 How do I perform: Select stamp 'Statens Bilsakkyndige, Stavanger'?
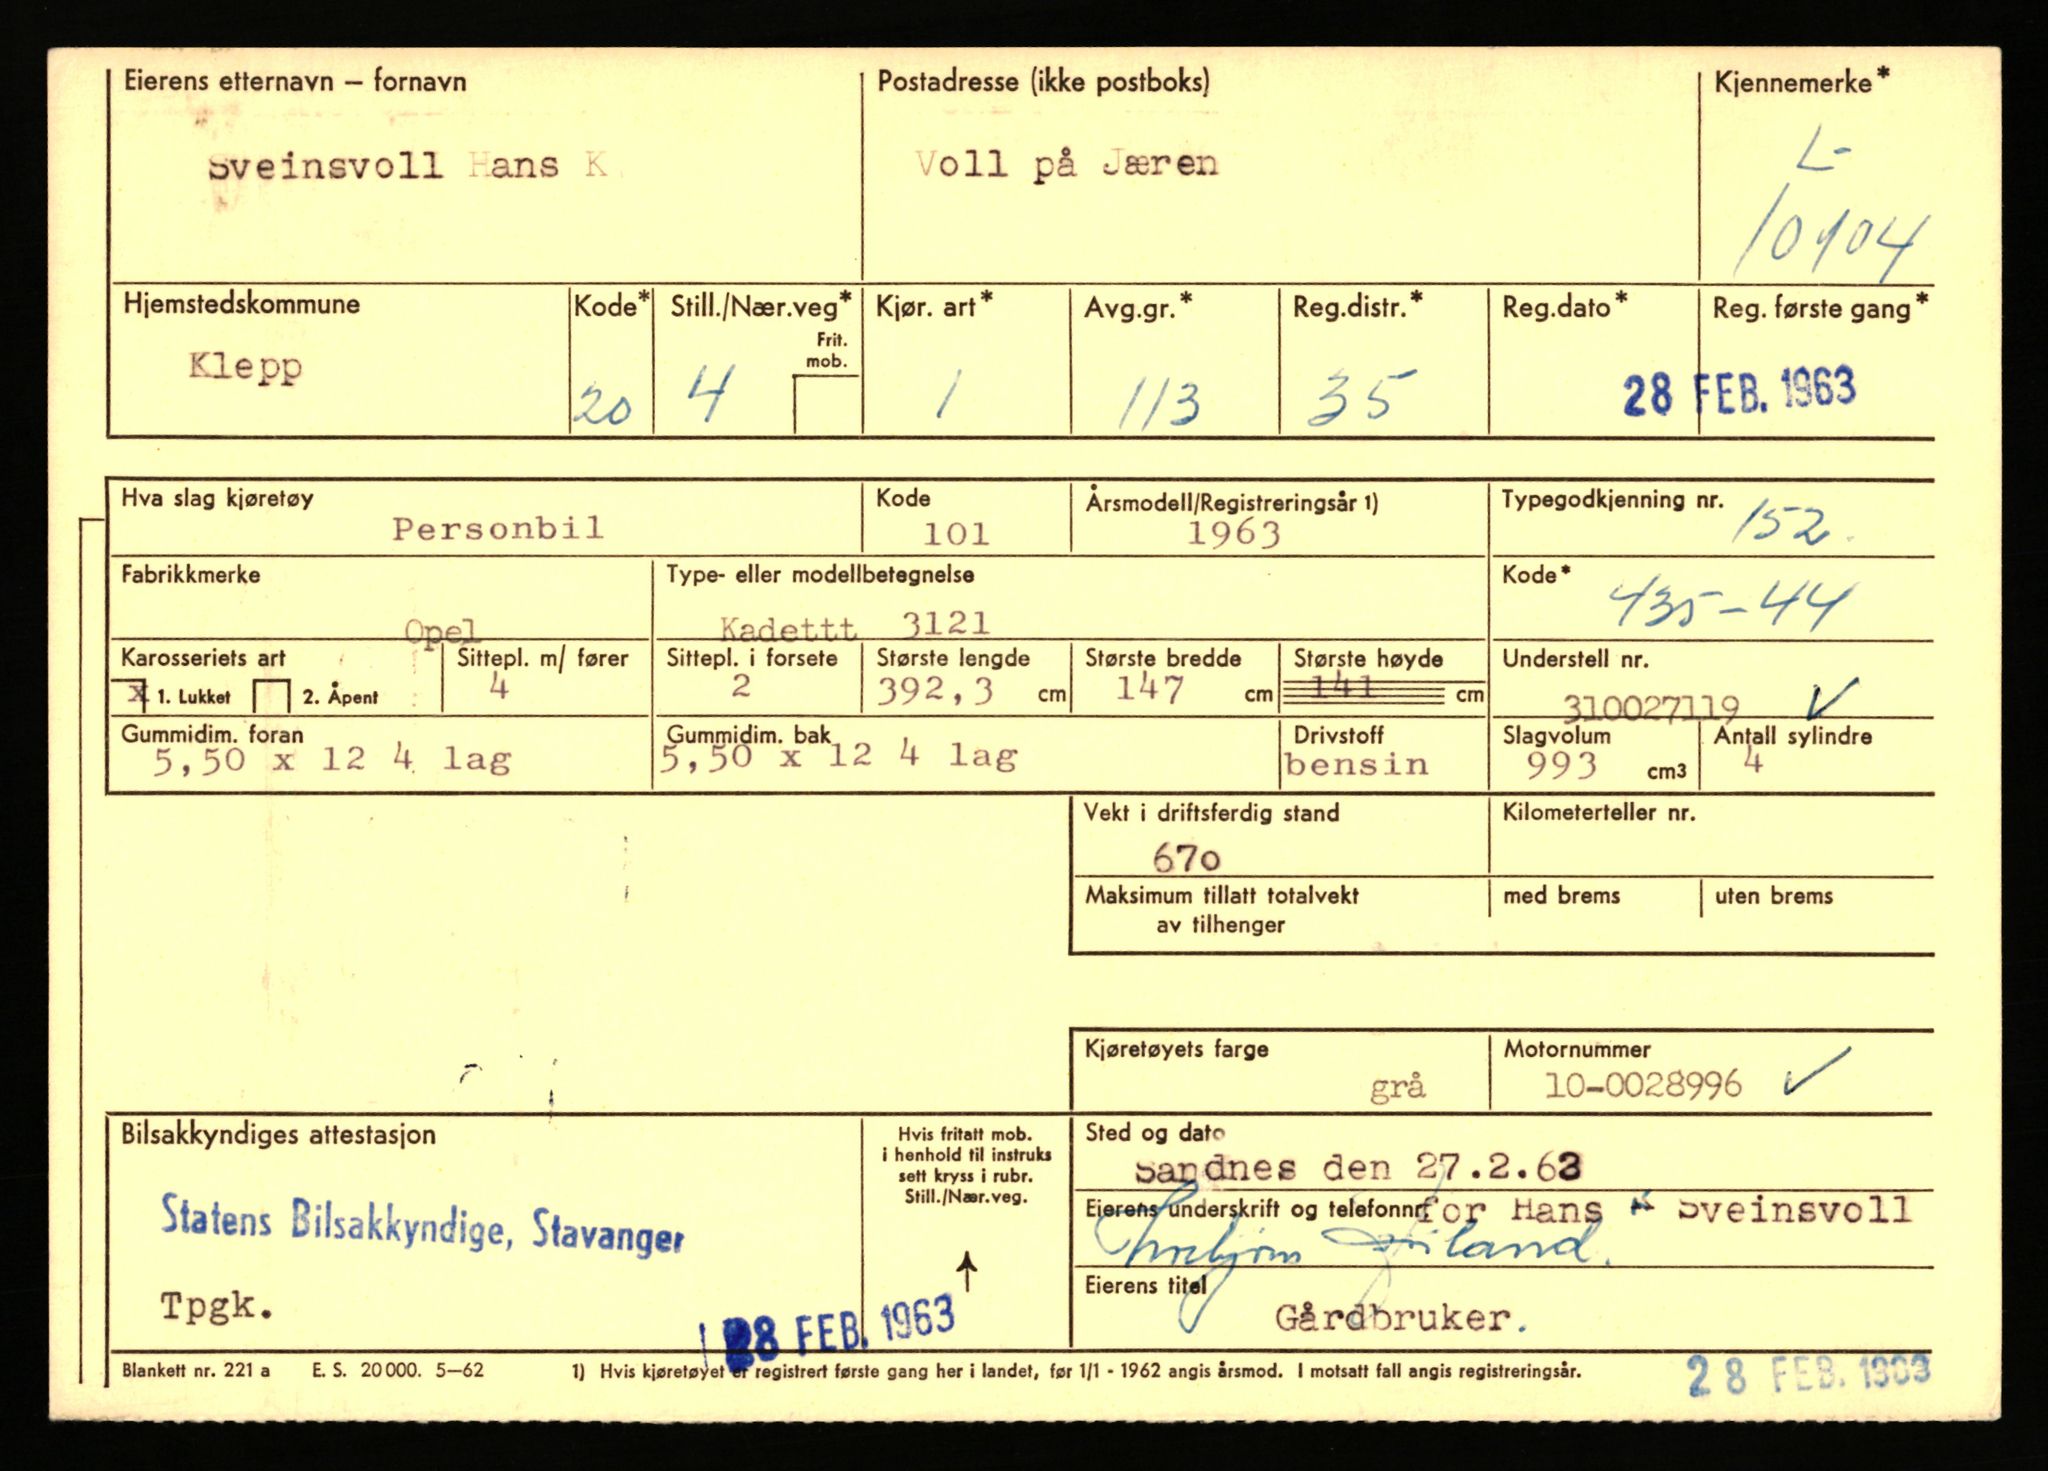pos(422,1224)
